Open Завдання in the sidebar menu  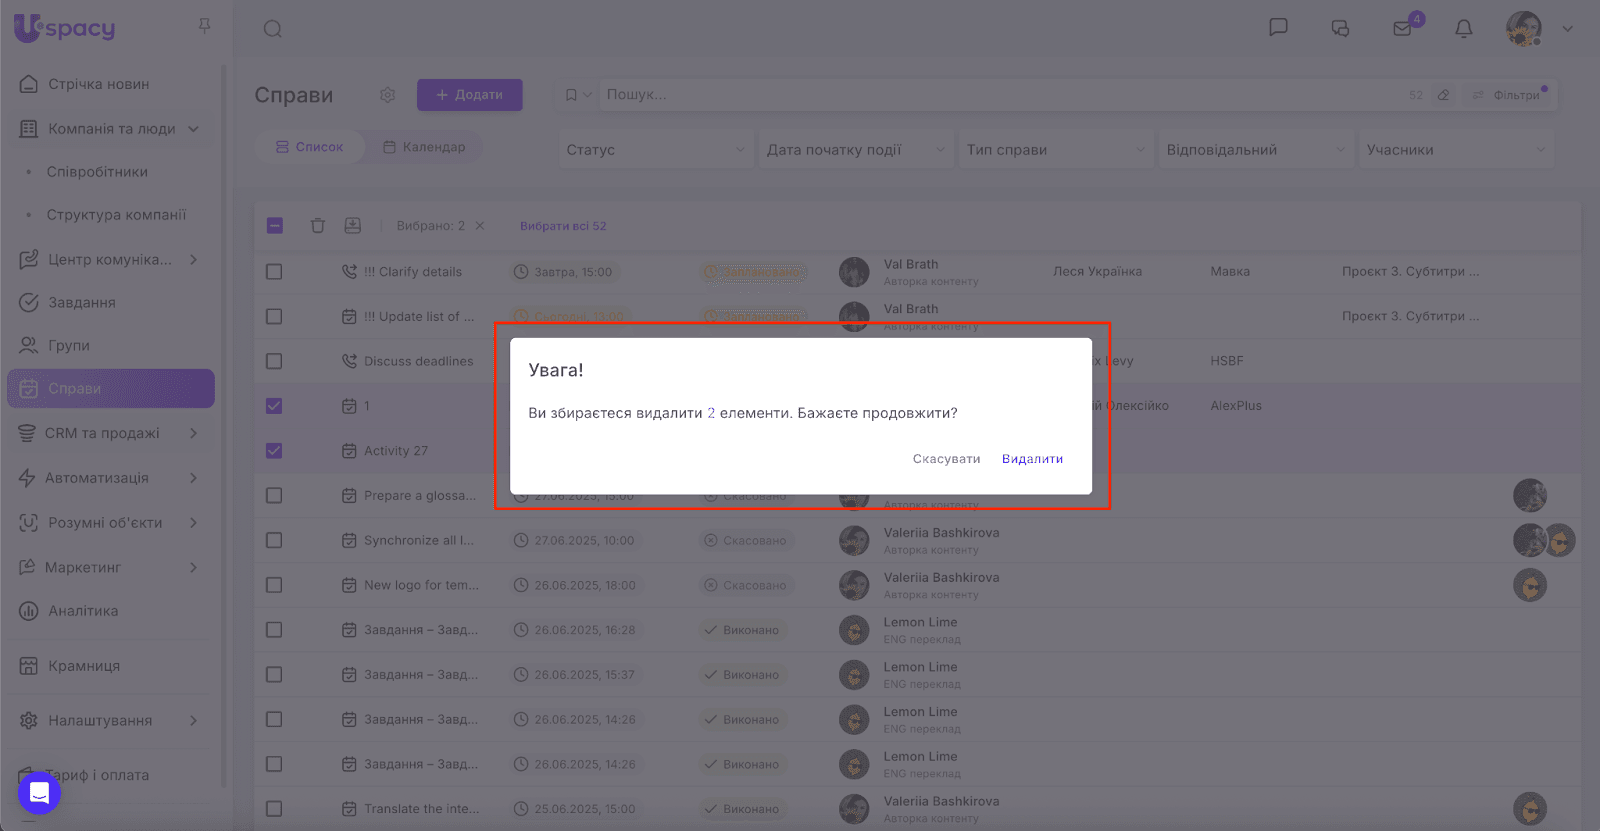(82, 302)
